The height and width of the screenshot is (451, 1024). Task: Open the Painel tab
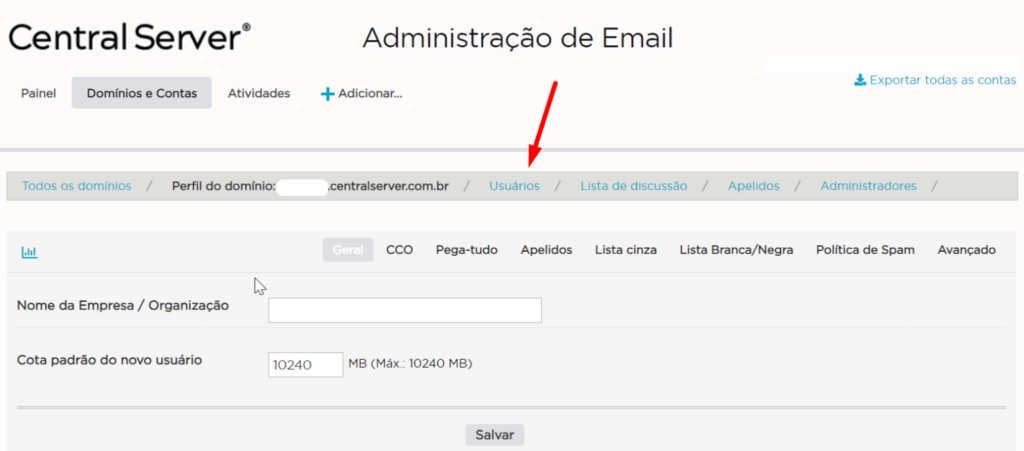39,93
